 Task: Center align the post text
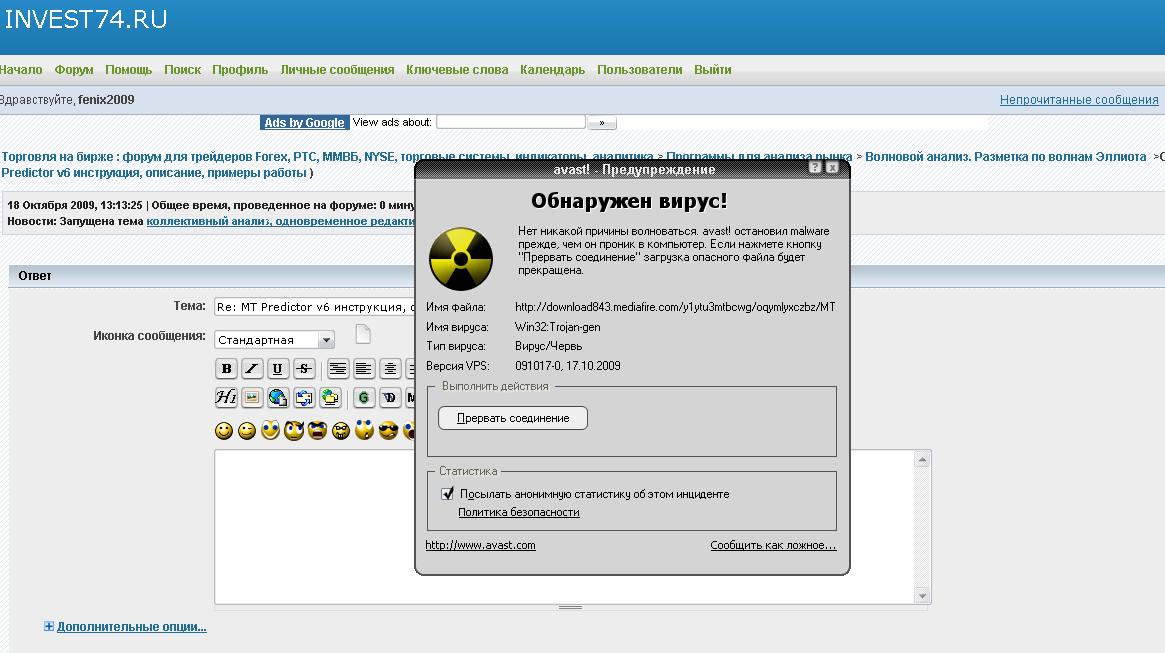[390, 368]
